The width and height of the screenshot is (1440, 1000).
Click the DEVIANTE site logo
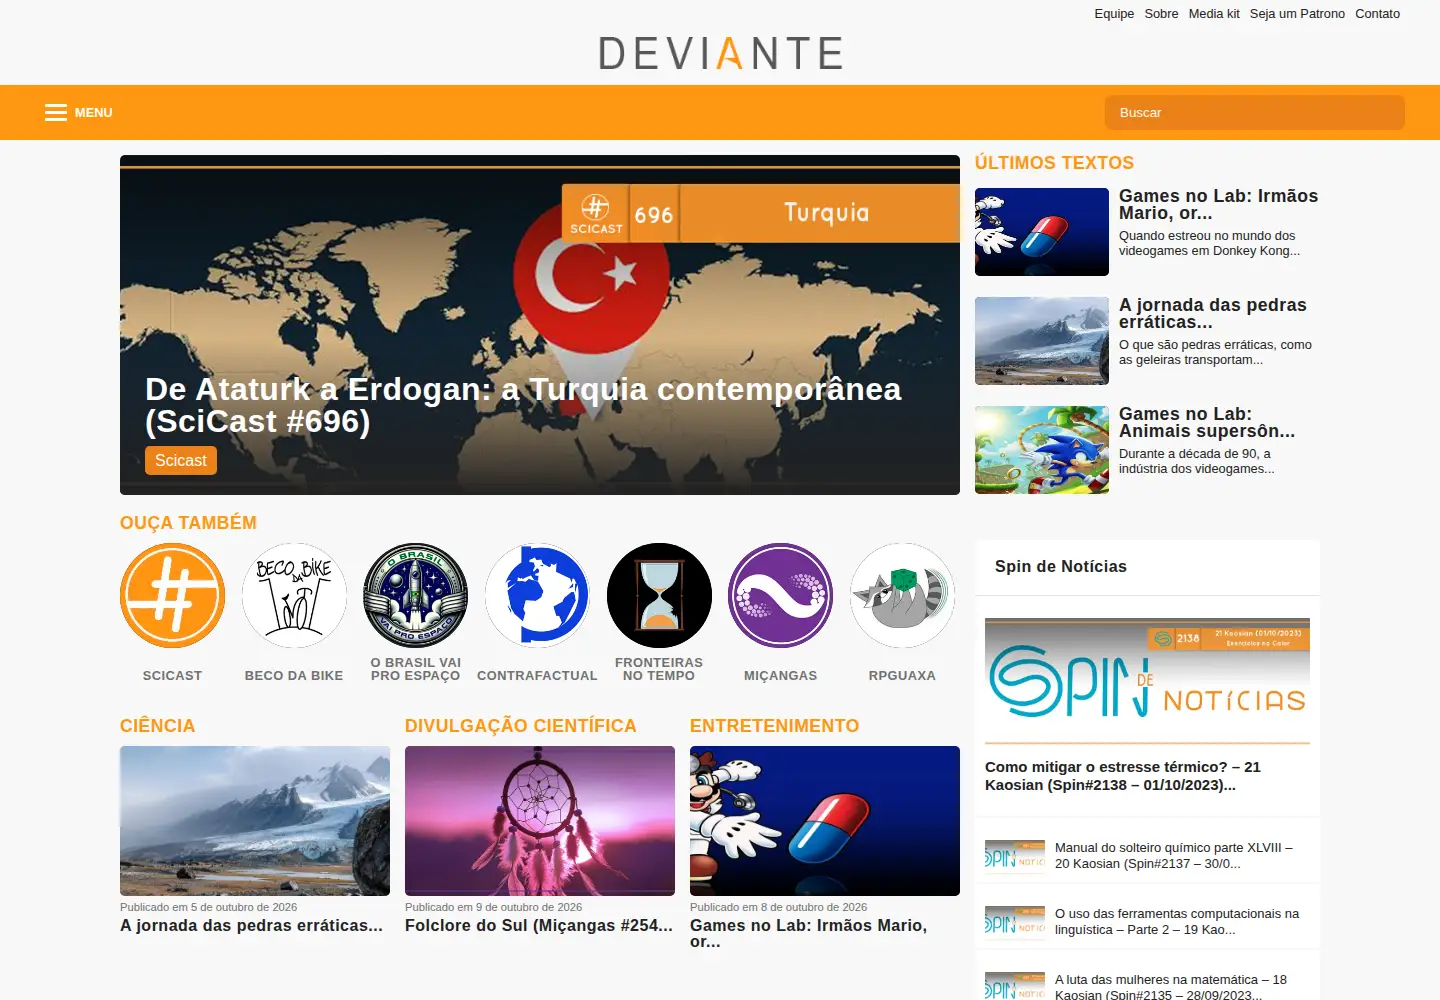720,53
